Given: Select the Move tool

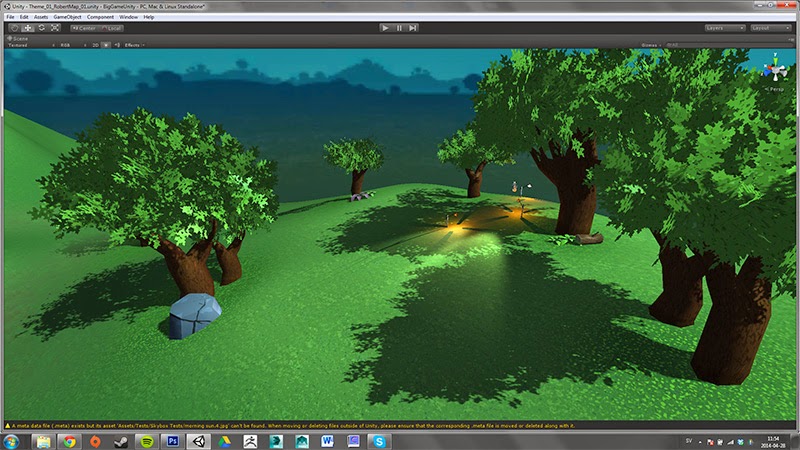Looking at the screenshot, I should click(27, 28).
